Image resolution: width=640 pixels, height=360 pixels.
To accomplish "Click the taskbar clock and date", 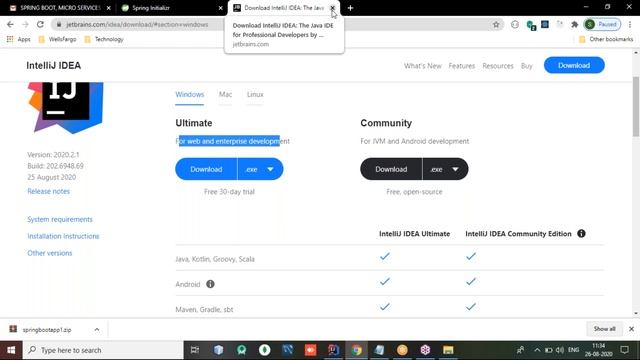I will point(598,350).
